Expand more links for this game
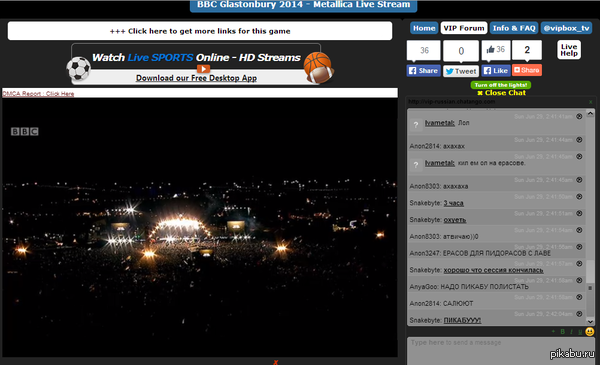The height and width of the screenshot is (365, 600). (x=200, y=31)
